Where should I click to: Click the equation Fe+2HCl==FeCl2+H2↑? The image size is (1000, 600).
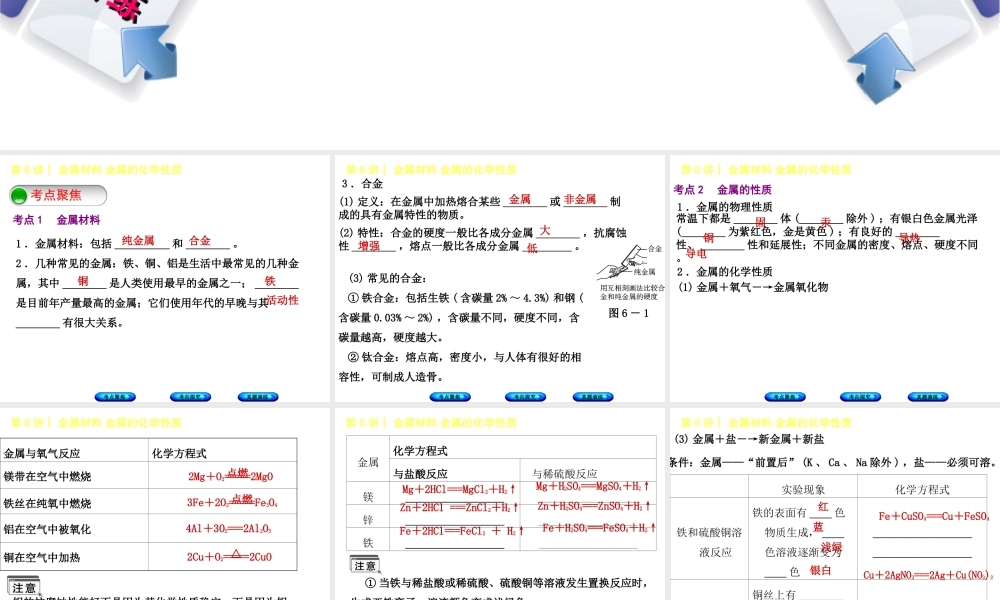(461, 530)
